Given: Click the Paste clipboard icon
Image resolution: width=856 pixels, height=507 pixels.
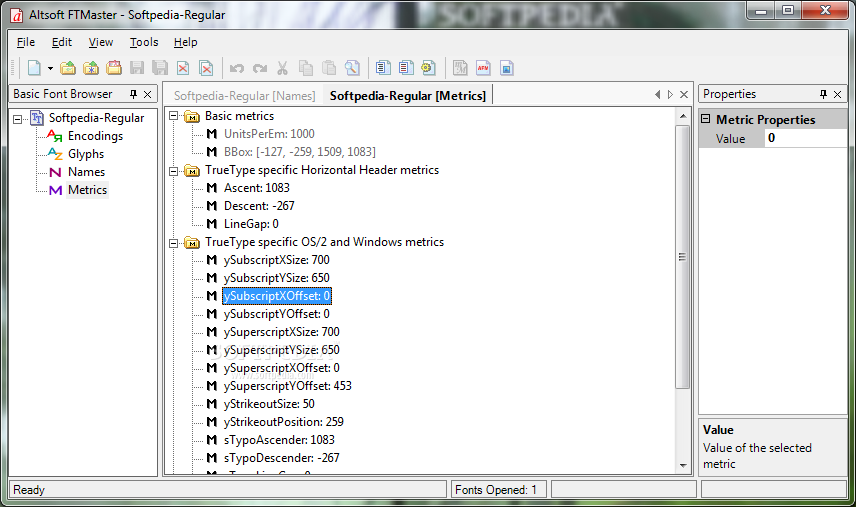Looking at the screenshot, I should (x=329, y=68).
